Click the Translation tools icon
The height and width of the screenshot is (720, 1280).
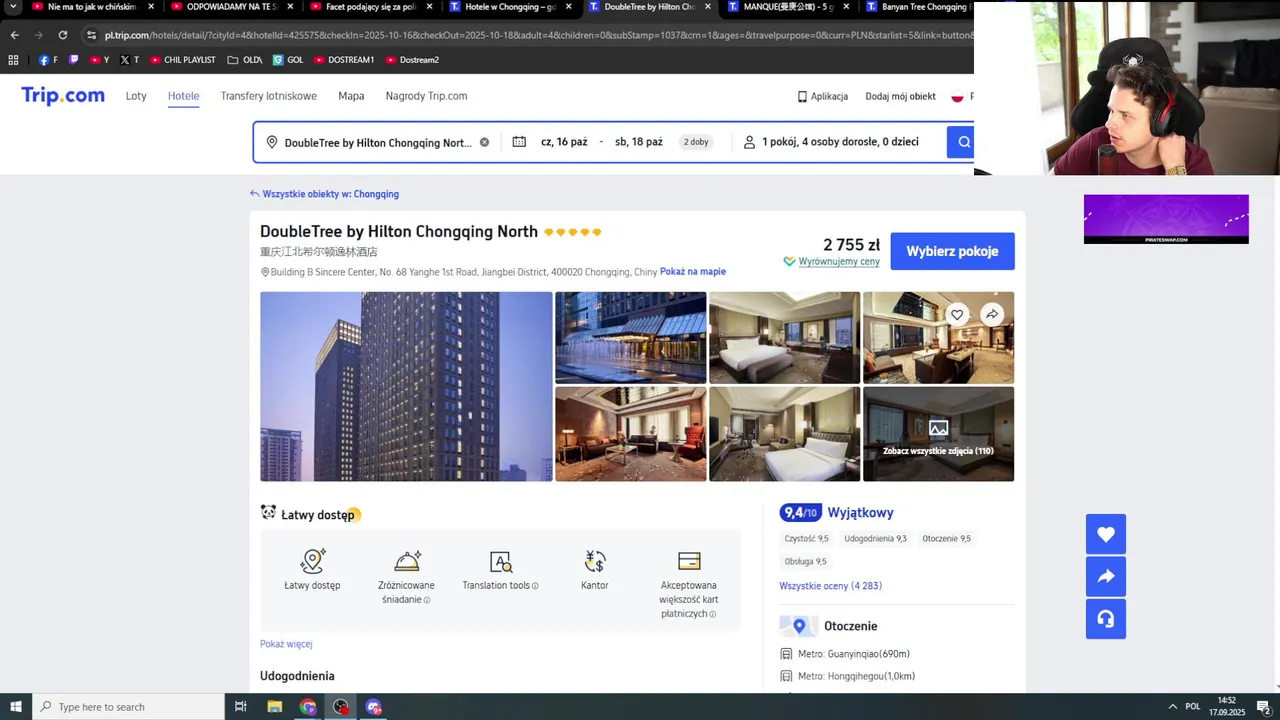500,562
